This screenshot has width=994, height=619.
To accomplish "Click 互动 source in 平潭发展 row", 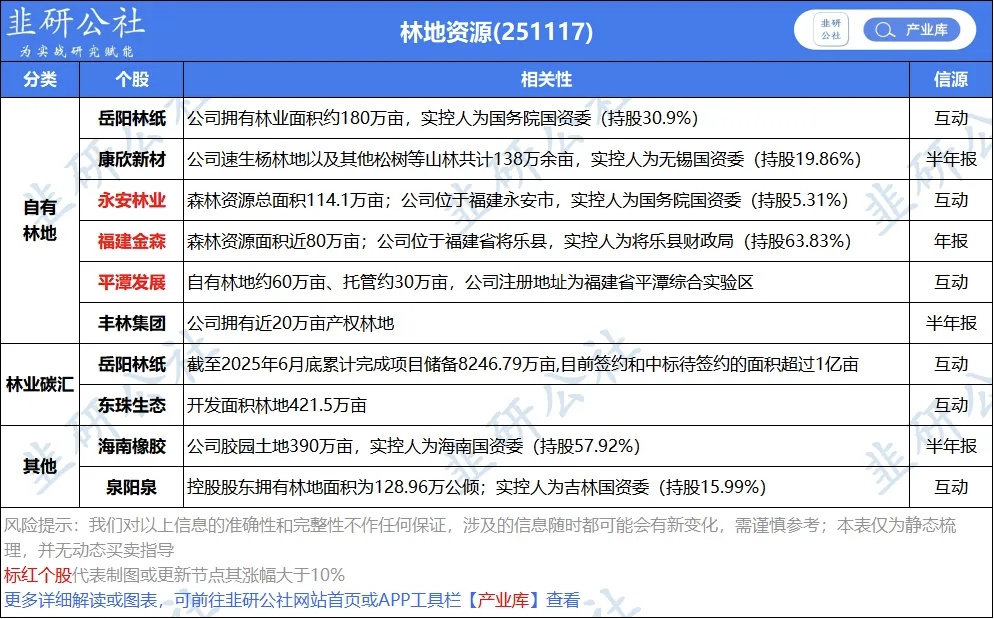I will 951,282.
